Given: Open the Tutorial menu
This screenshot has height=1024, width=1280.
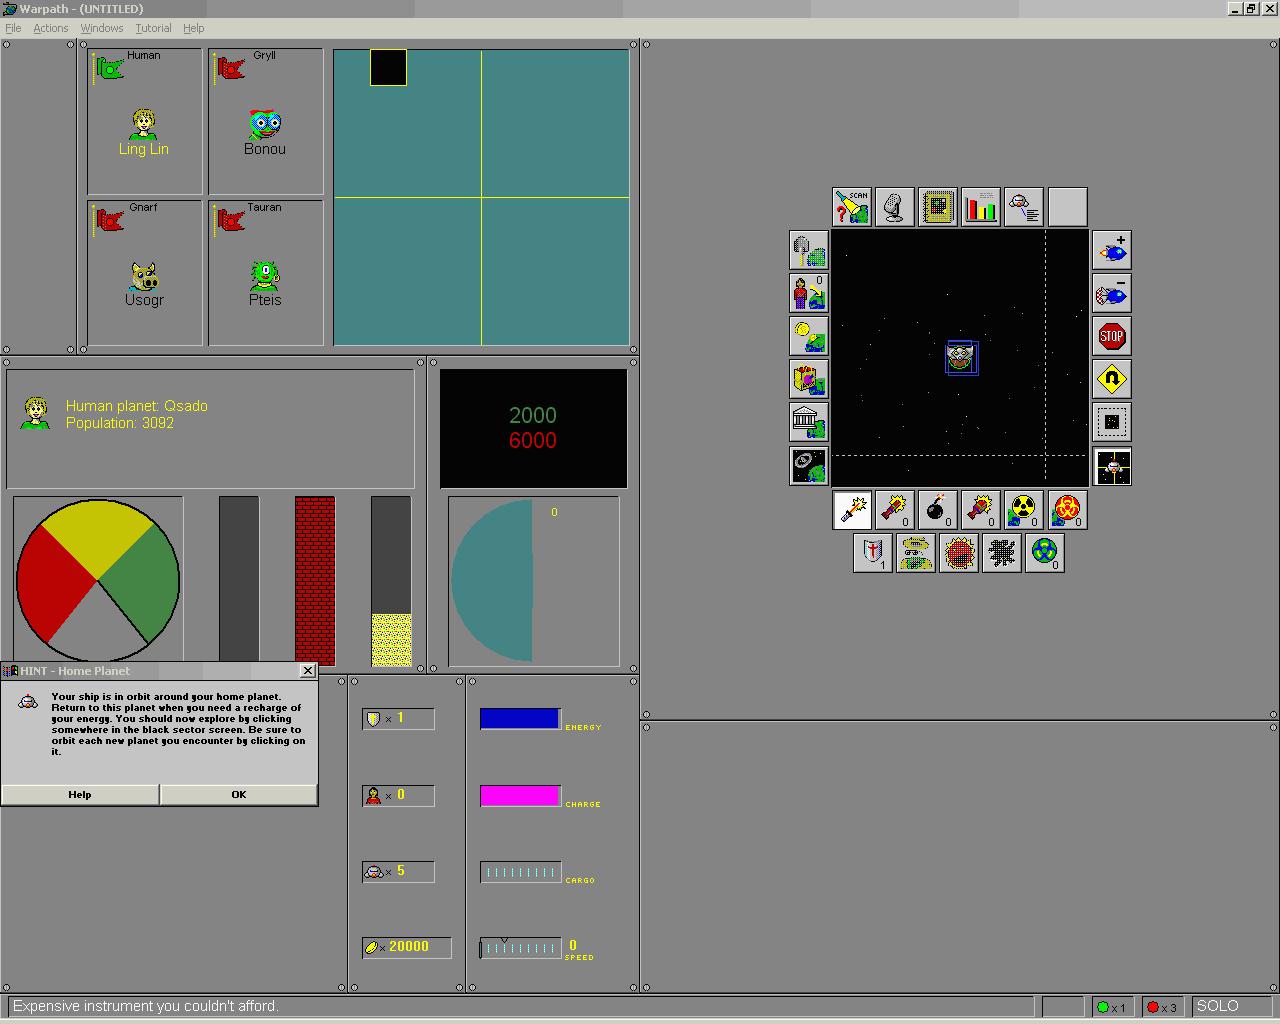Looking at the screenshot, I should pos(153,28).
